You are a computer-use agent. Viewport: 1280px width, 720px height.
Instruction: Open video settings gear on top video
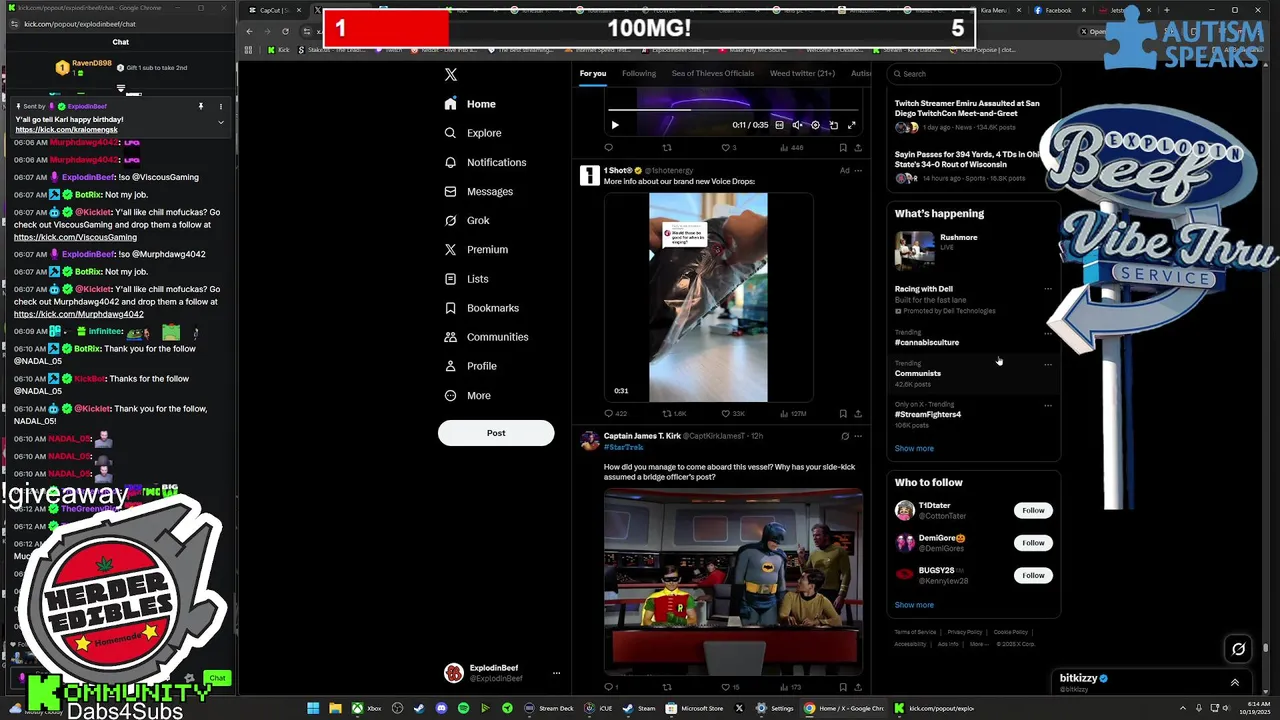click(815, 125)
